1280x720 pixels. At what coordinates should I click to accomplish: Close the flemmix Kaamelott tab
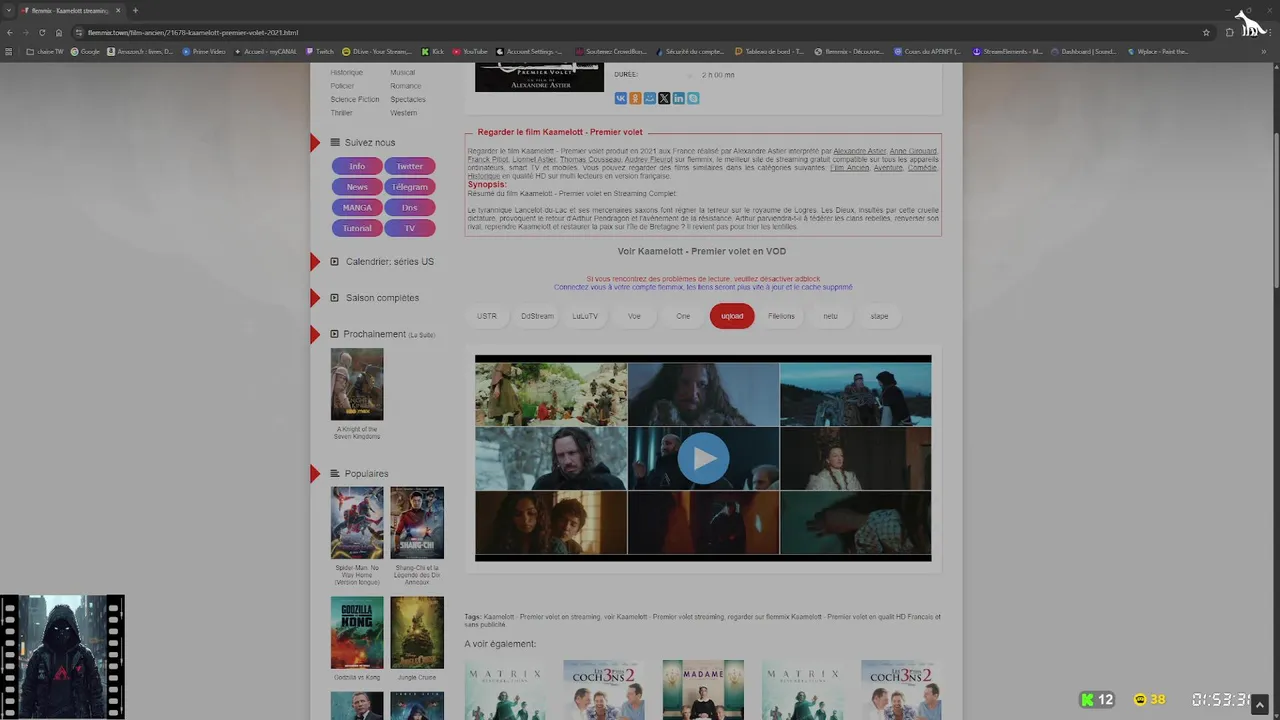click(x=117, y=11)
